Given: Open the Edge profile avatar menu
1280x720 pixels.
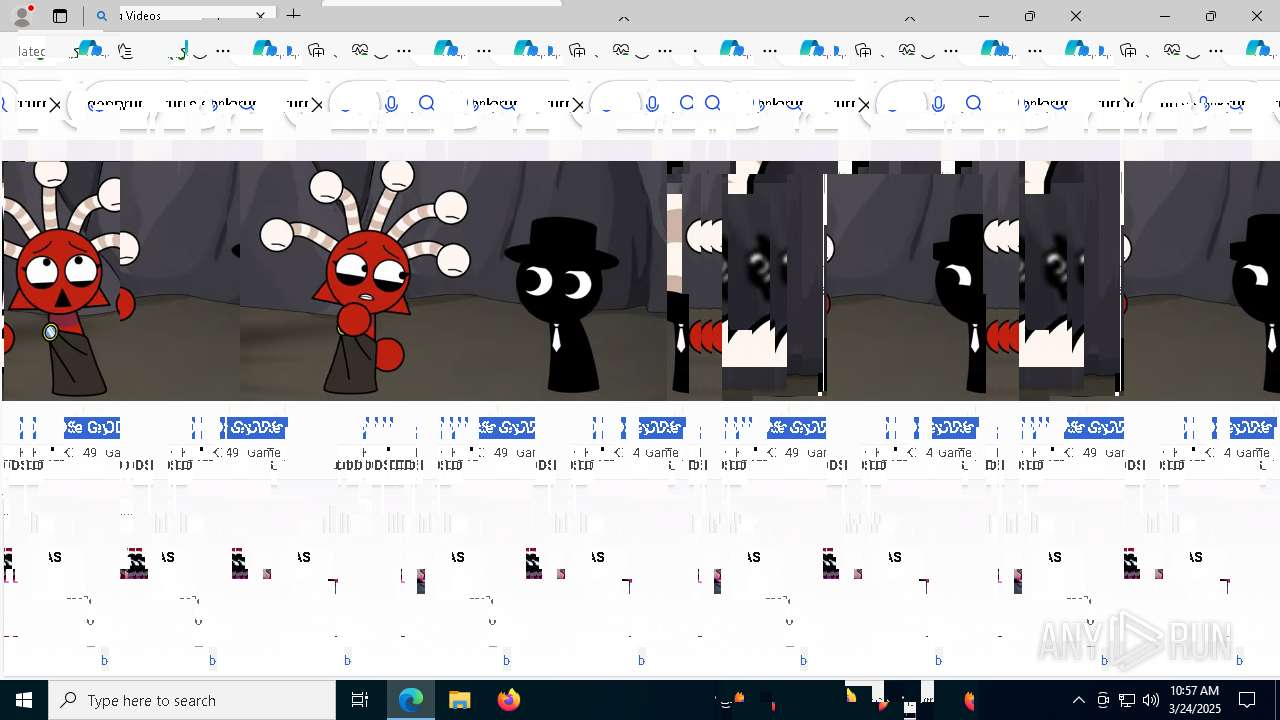Looking at the screenshot, I should (22, 16).
